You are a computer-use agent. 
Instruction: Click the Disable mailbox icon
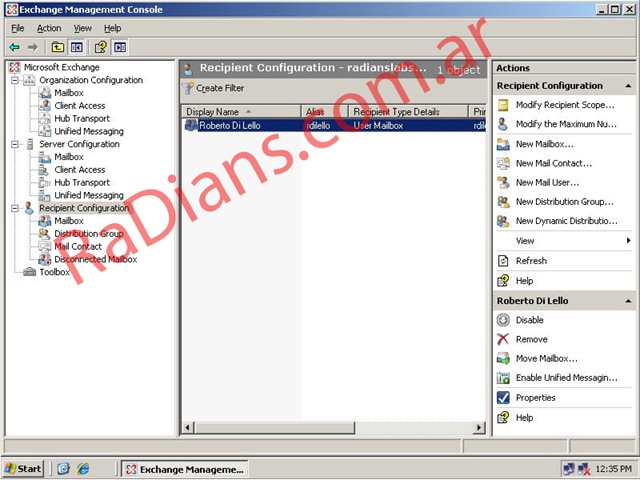click(503, 320)
